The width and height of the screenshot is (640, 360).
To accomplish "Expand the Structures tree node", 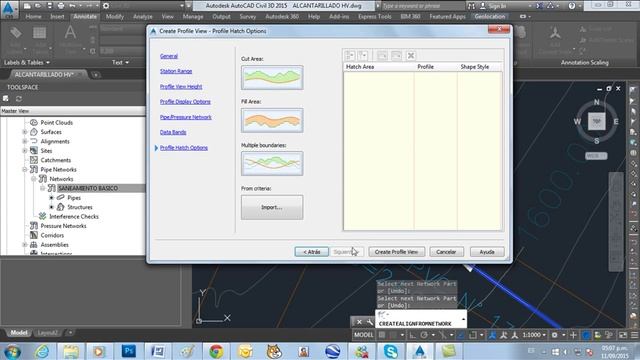I will pyautogui.click(x=51, y=207).
